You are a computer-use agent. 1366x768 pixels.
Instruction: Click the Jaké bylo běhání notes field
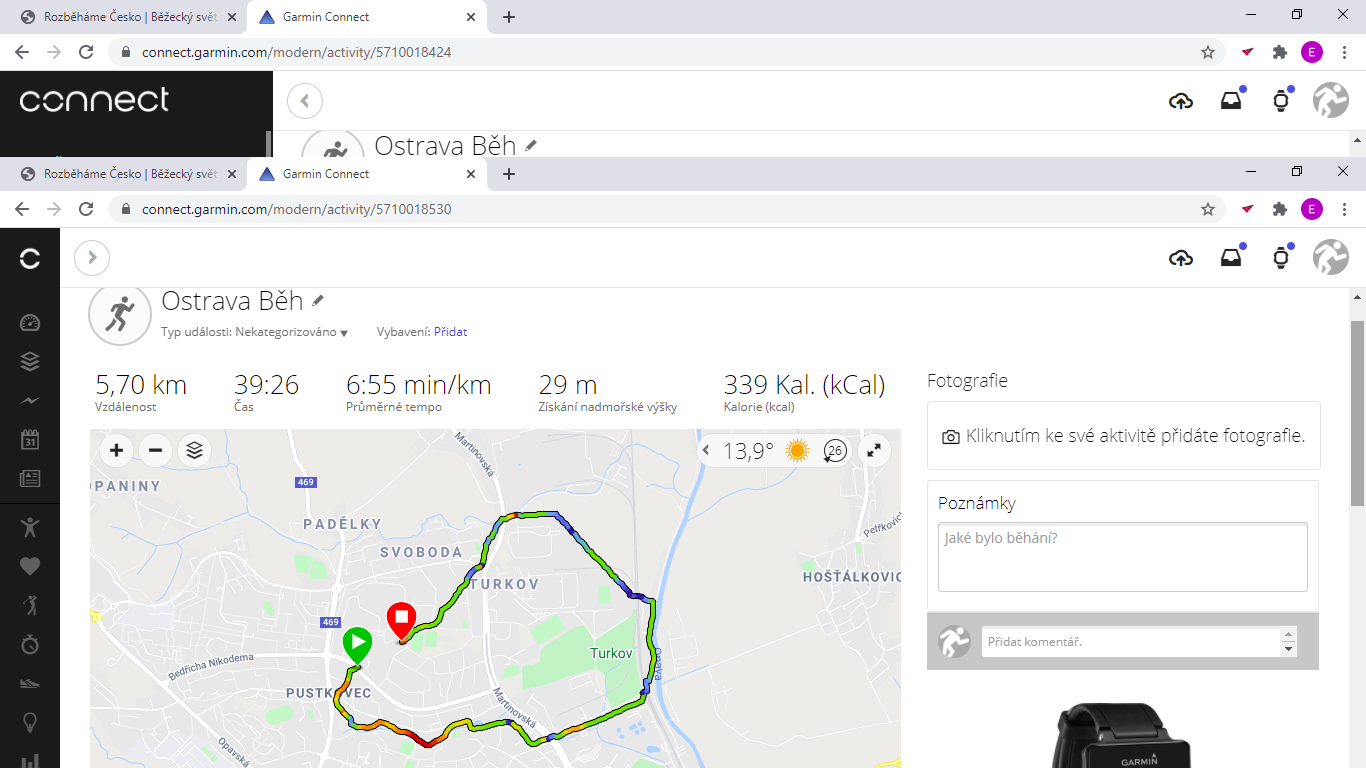[1123, 557]
